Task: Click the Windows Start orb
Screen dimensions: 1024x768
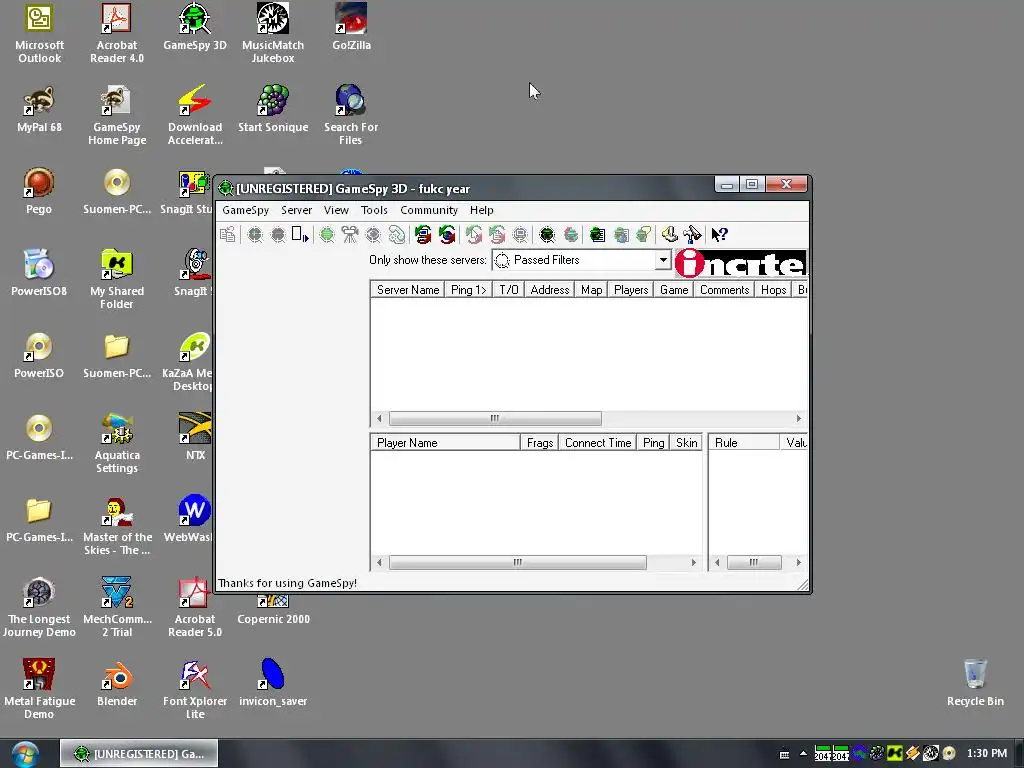Action: pyautogui.click(x=24, y=754)
